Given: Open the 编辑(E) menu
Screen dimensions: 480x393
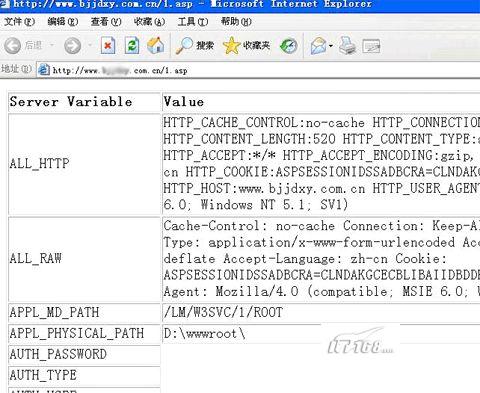Looking at the screenshot, I should (x=63, y=22).
